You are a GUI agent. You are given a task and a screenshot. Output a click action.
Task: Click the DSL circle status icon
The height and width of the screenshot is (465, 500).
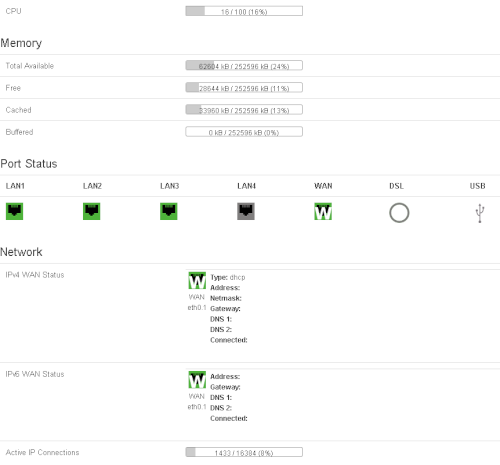(399, 213)
